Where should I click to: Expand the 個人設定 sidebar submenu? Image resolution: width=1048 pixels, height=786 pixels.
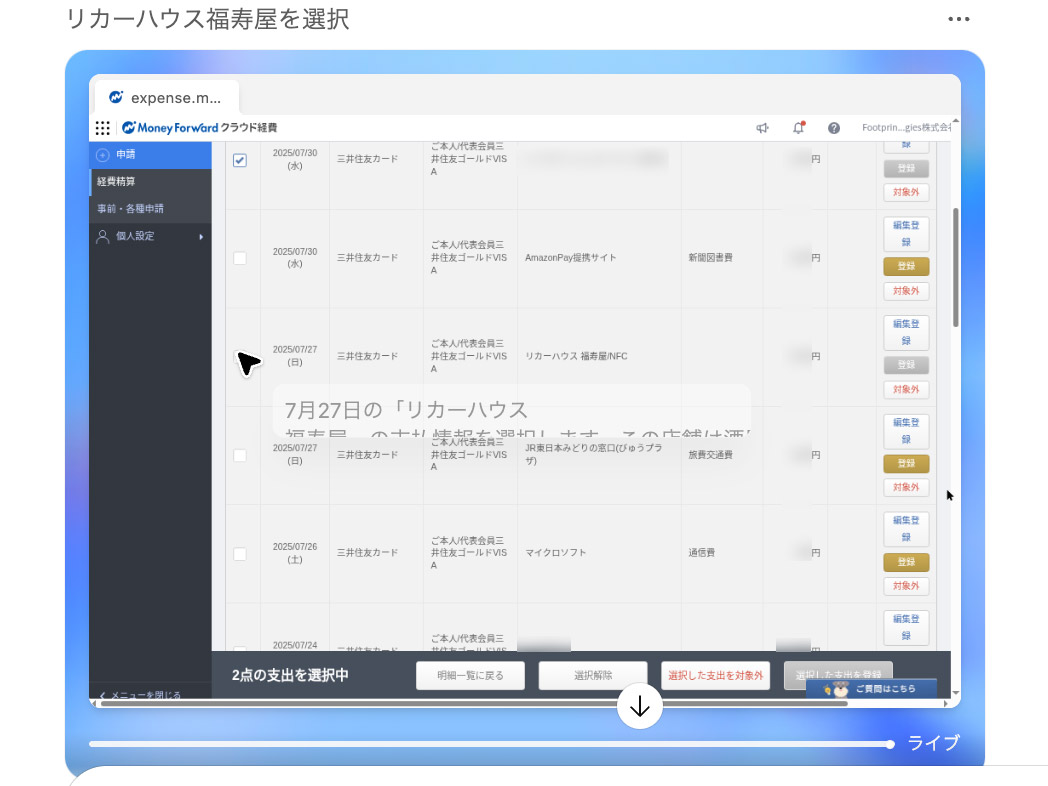pyautogui.click(x=200, y=236)
